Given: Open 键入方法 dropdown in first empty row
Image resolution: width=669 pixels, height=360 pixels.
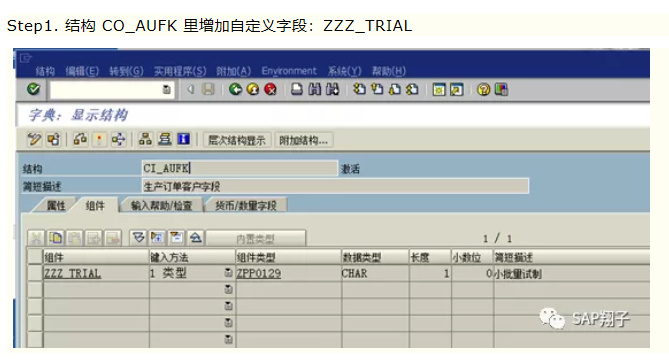Looking at the screenshot, I should [x=229, y=290].
